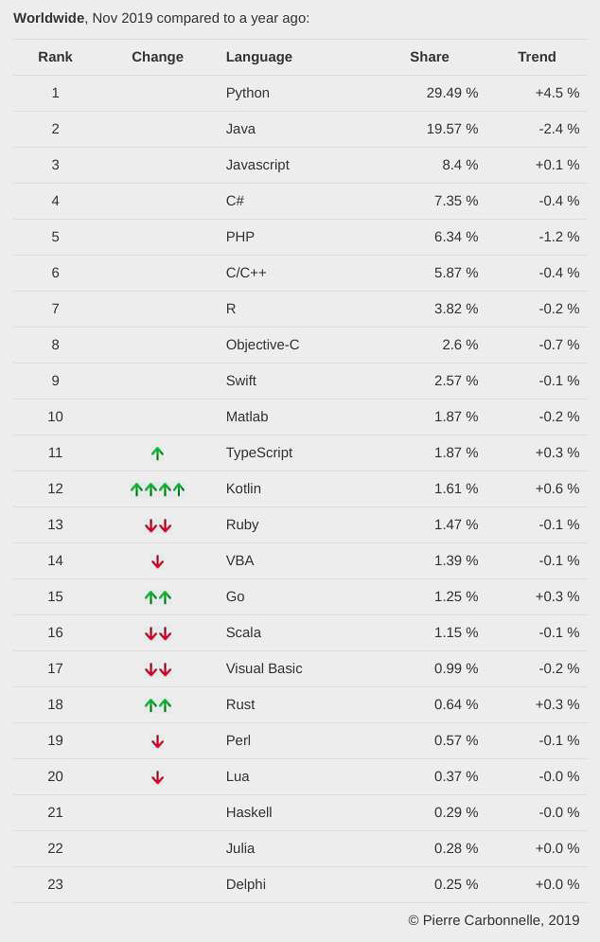Click the Language column header

(x=259, y=57)
